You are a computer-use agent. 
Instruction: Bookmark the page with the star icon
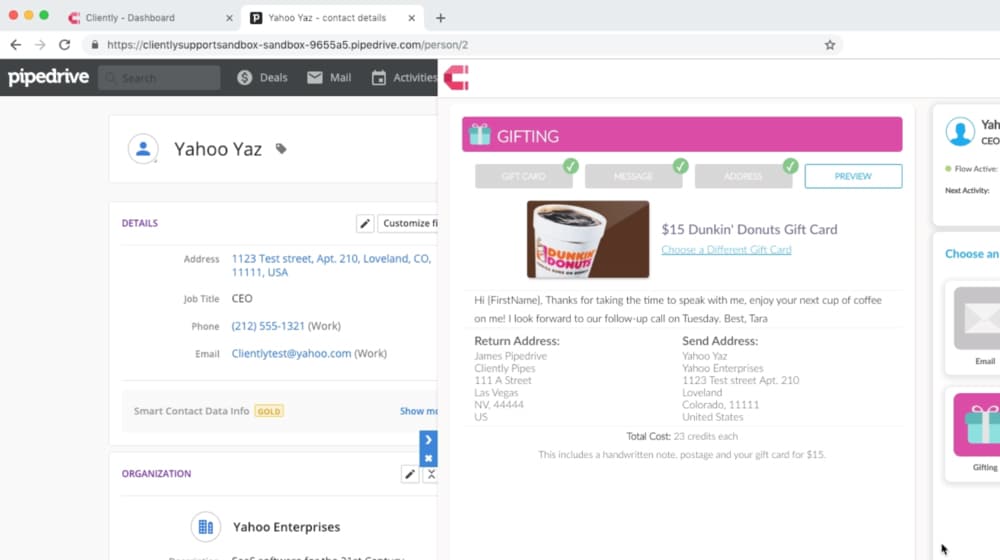pyautogui.click(x=830, y=45)
